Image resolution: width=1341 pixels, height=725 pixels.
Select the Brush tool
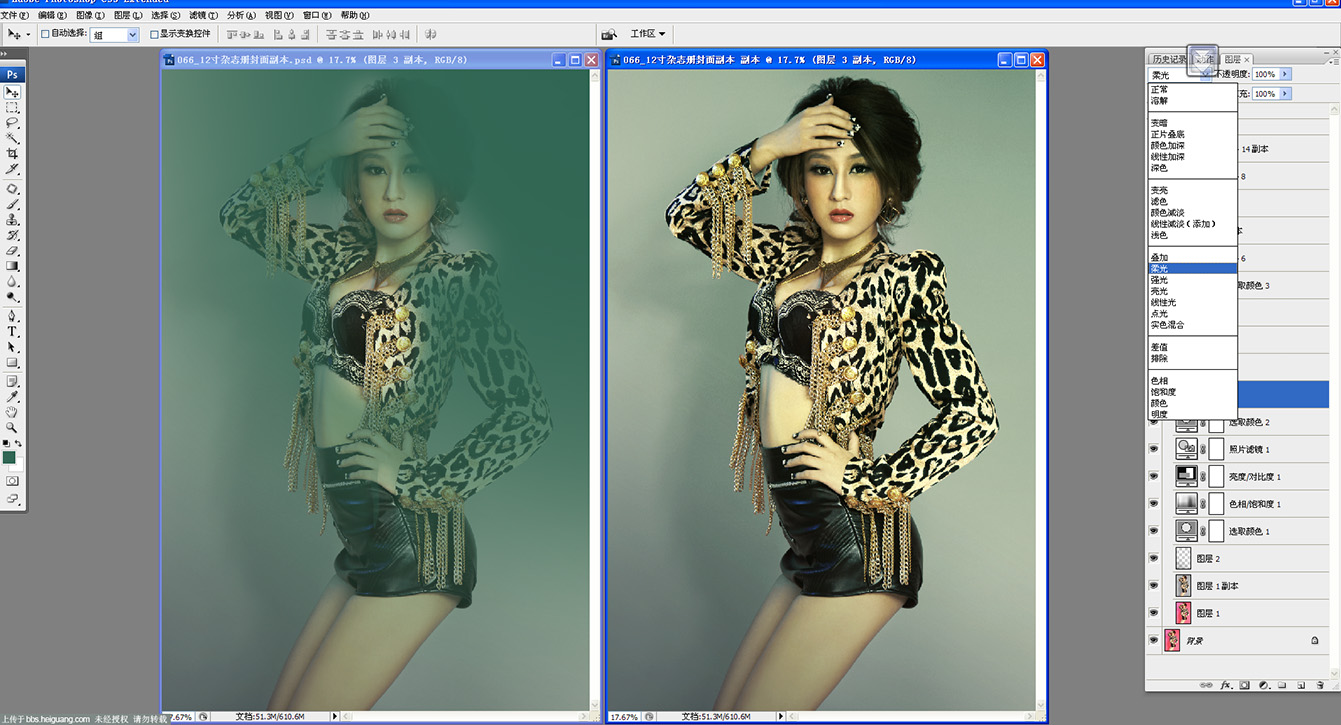pos(12,204)
